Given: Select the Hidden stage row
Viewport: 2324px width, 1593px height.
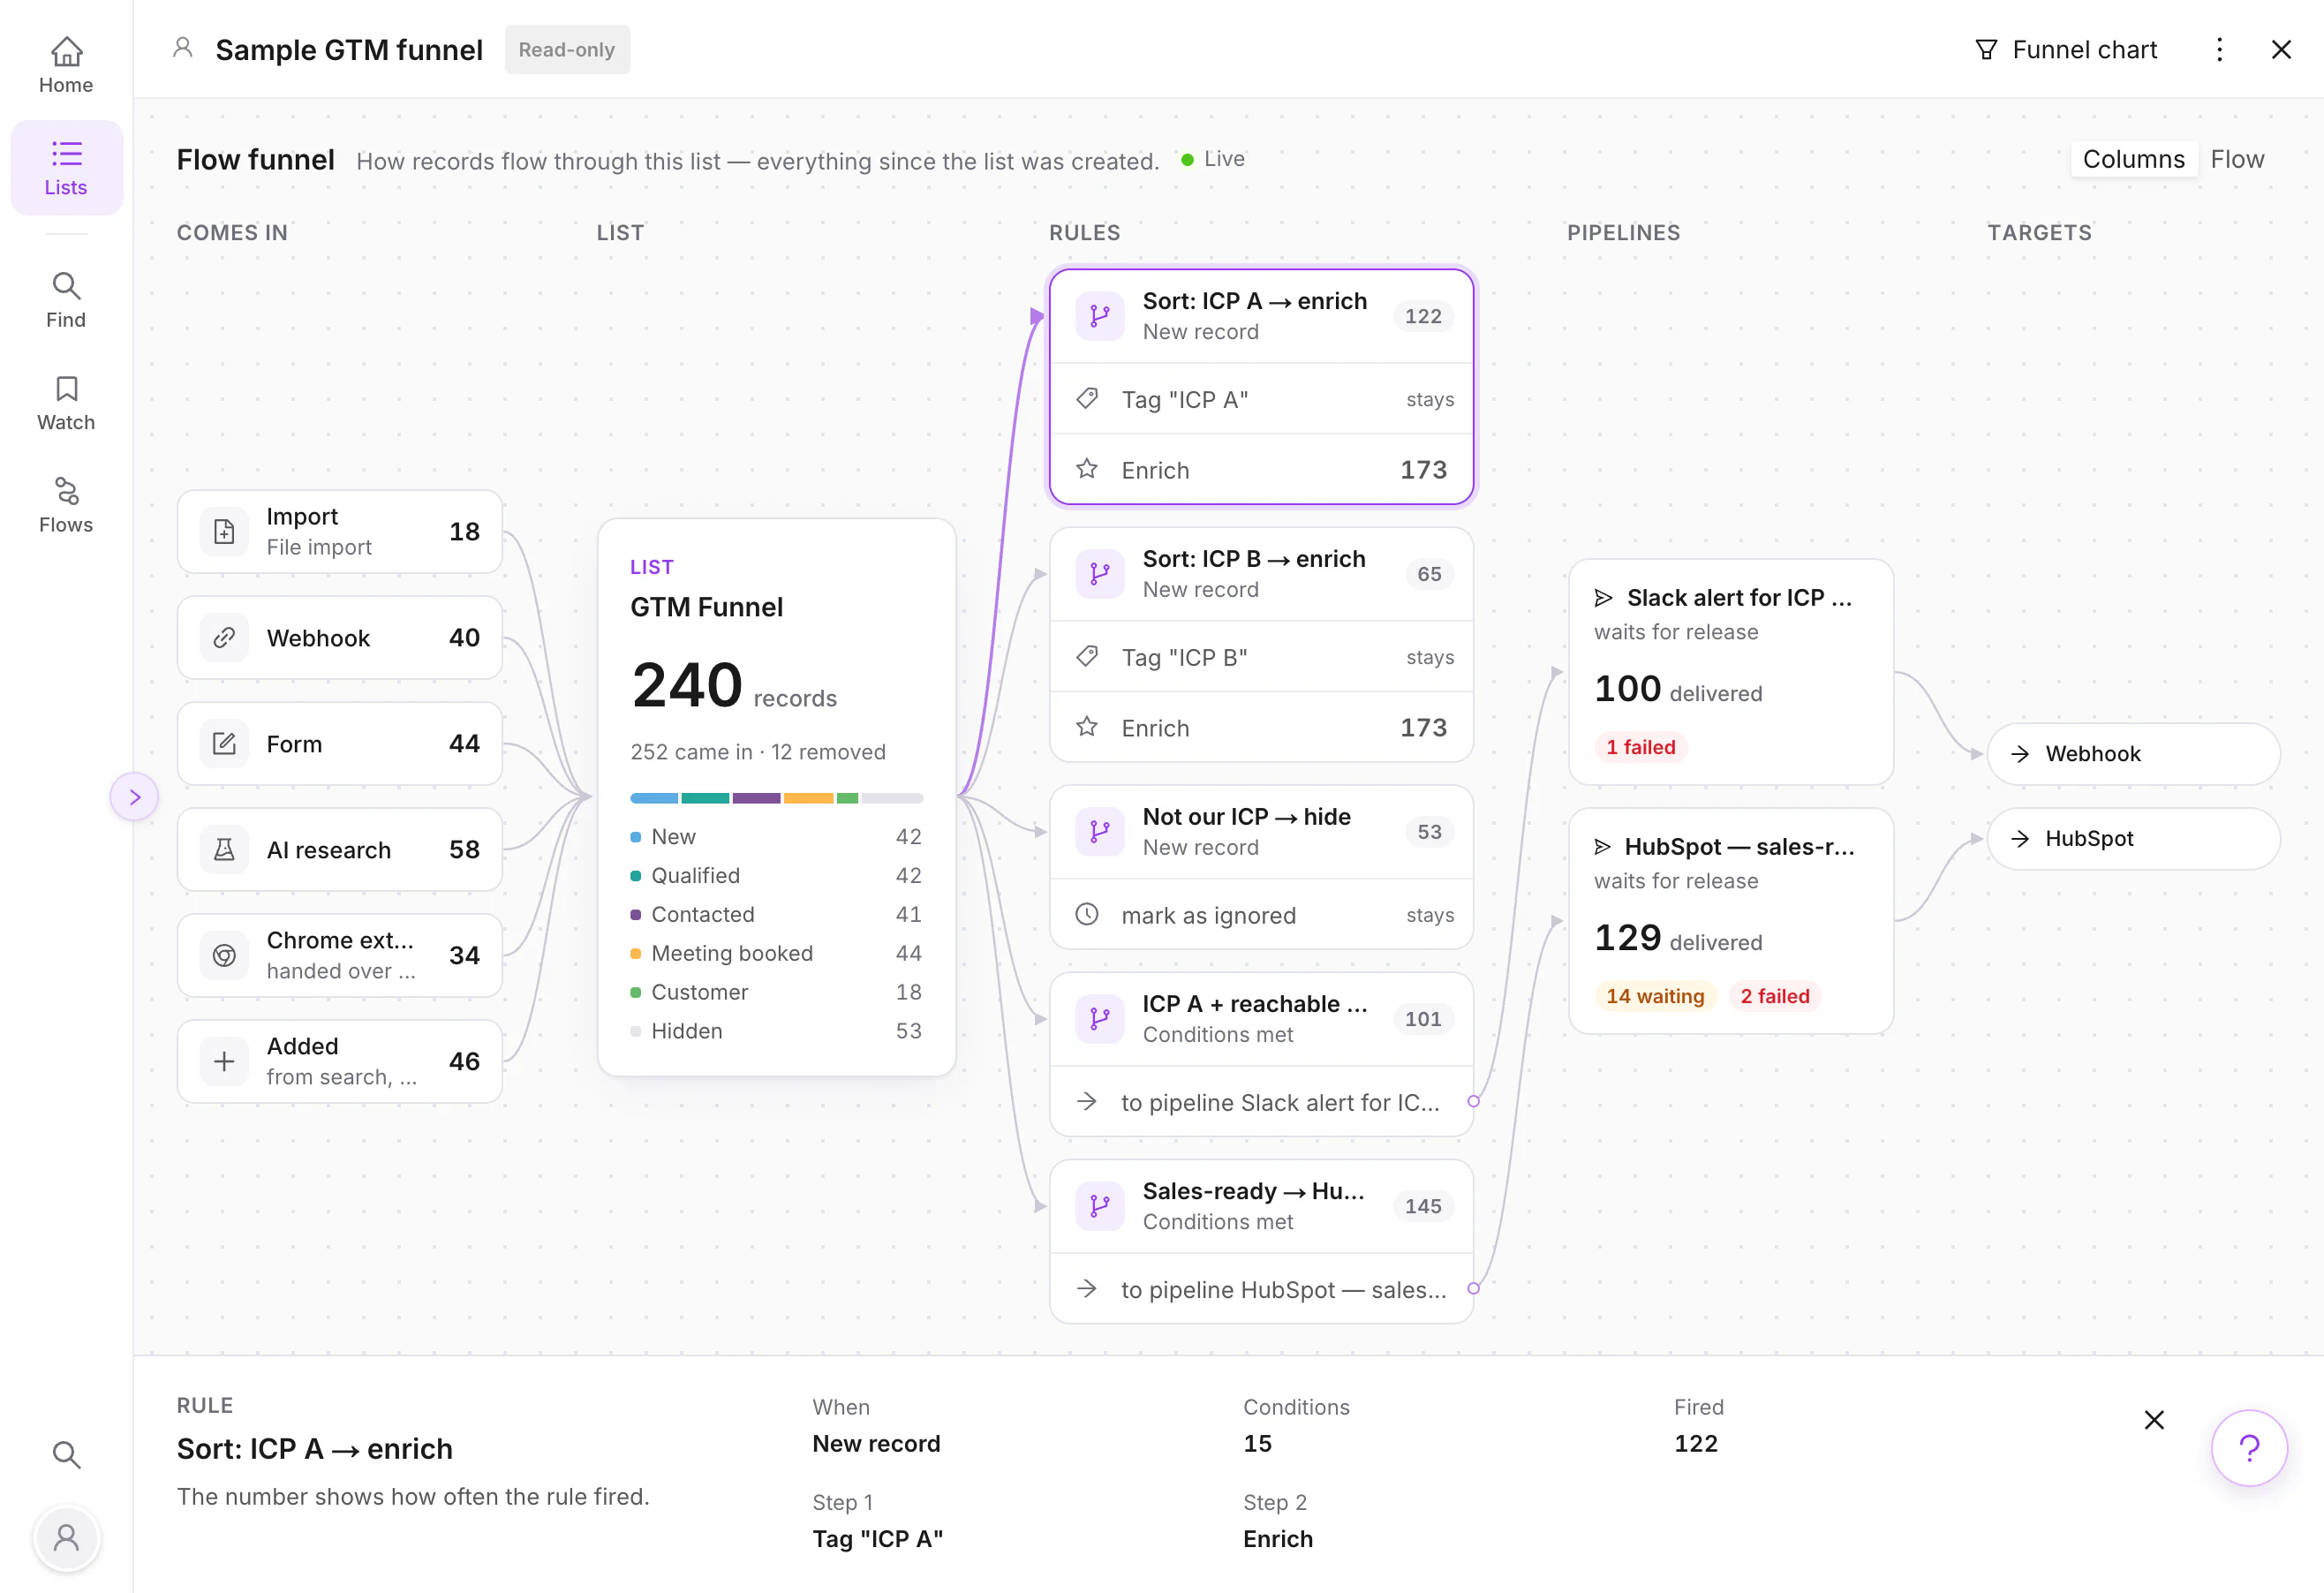Looking at the screenshot, I should point(776,1031).
